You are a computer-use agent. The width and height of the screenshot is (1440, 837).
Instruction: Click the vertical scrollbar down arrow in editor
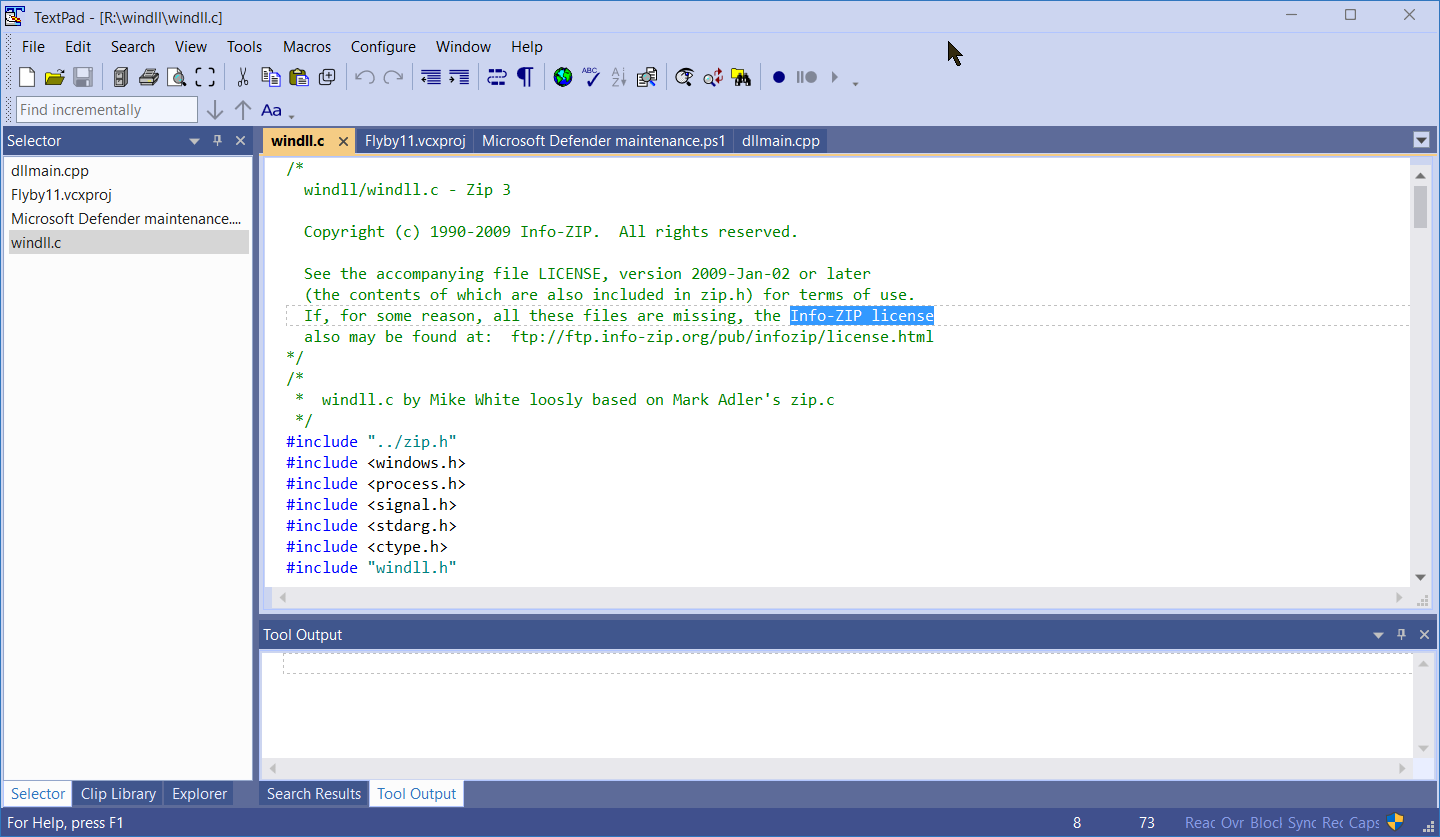[1420, 577]
